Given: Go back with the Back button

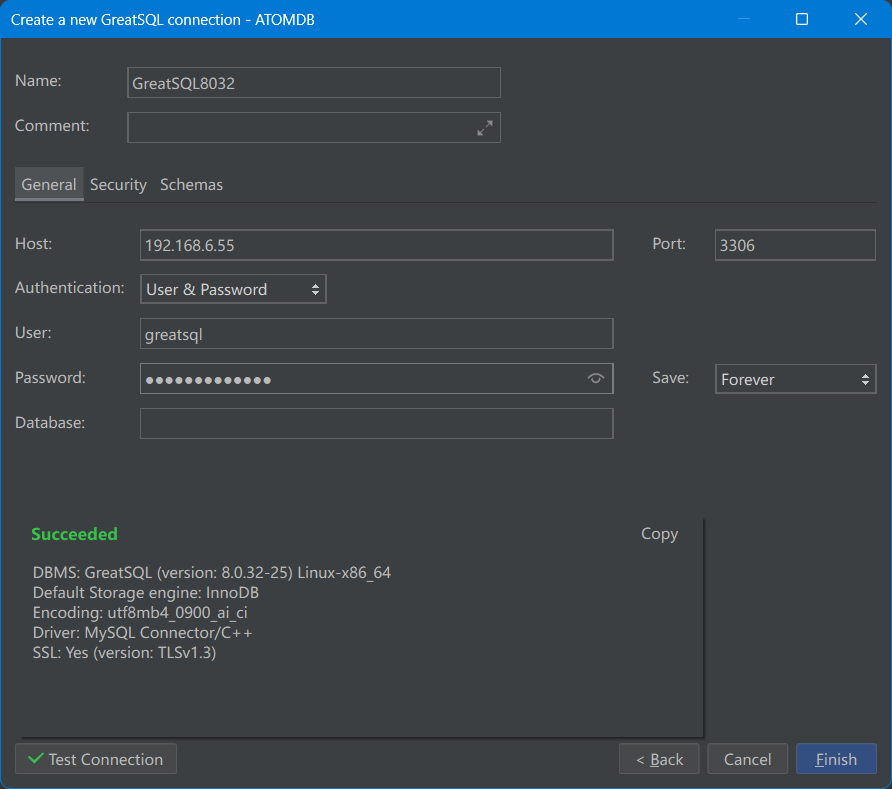Looking at the screenshot, I should pos(659,759).
